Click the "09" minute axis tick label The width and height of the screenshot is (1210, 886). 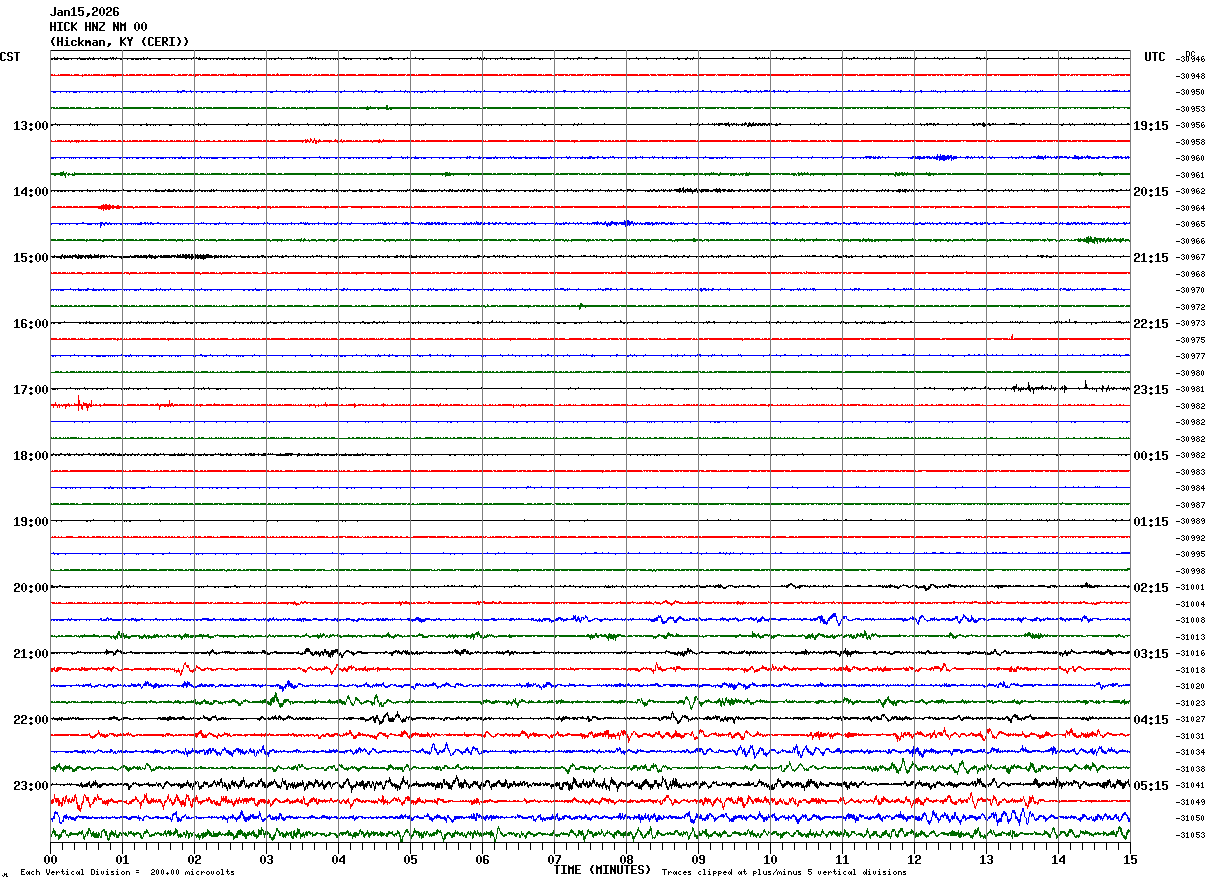pyautogui.click(x=698, y=859)
